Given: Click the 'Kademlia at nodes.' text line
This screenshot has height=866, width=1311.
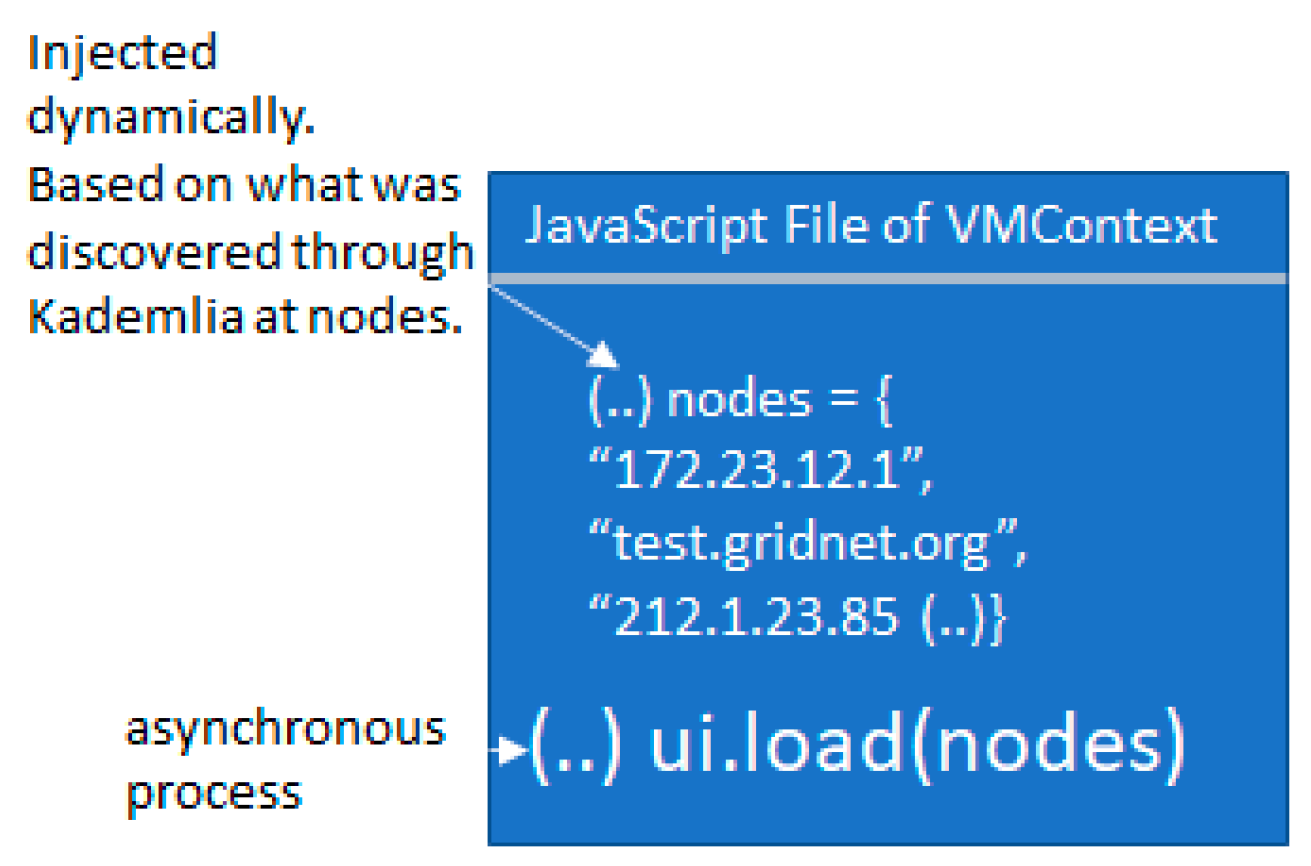Looking at the screenshot, I should click(243, 318).
